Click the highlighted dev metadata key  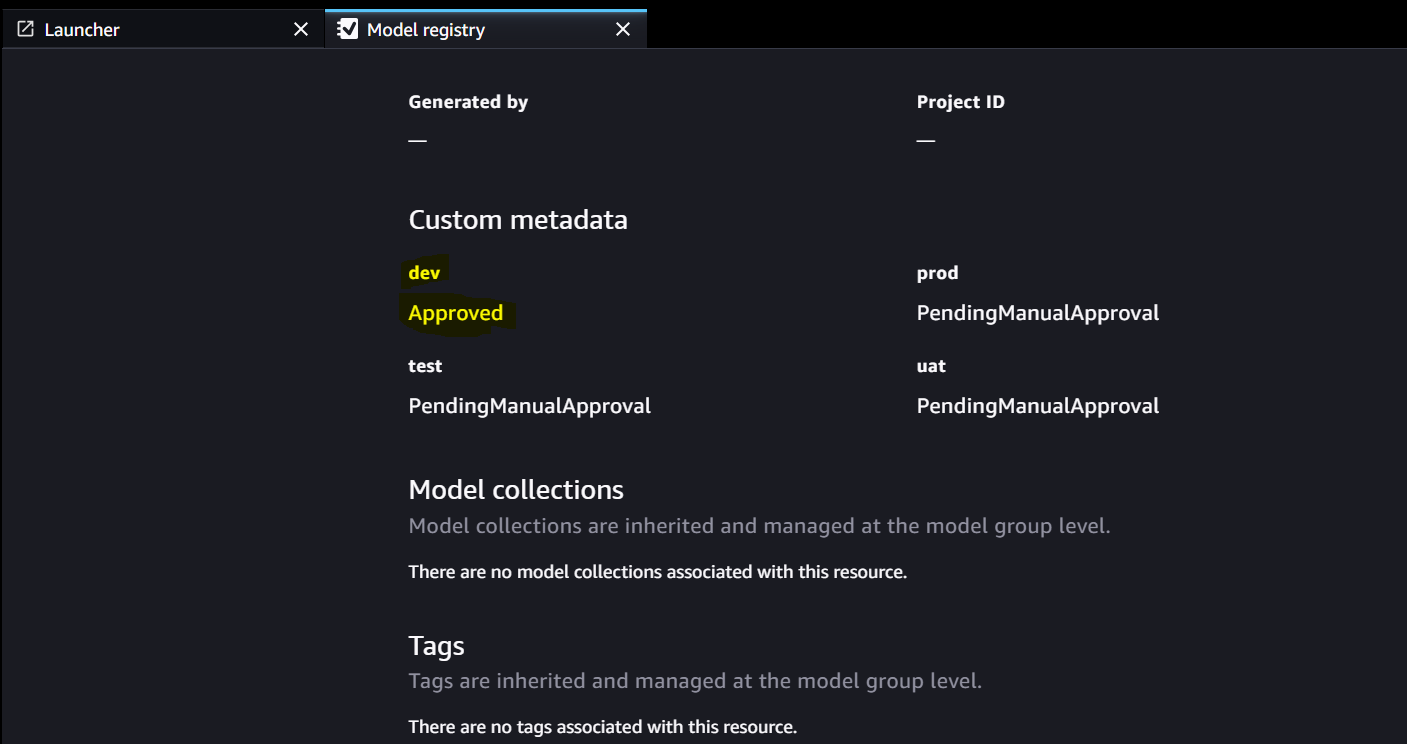coord(424,271)
